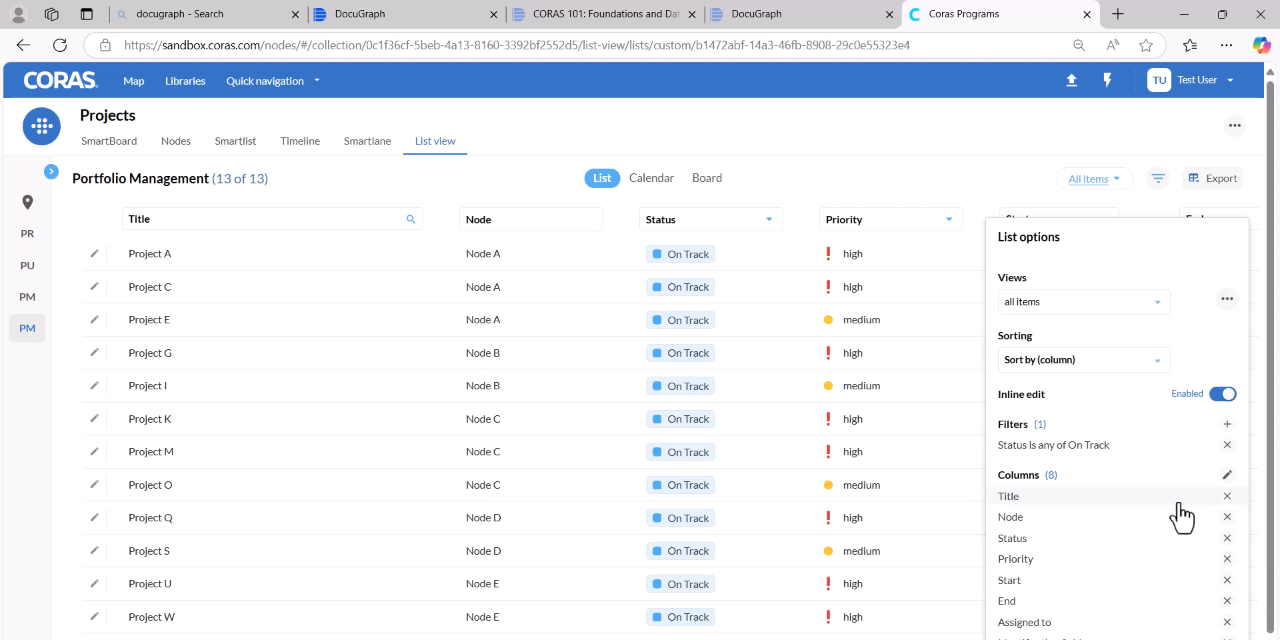Click the upload icon in CORAS header
This screenshot has width=1280, height=640.
pos(1071,80)
